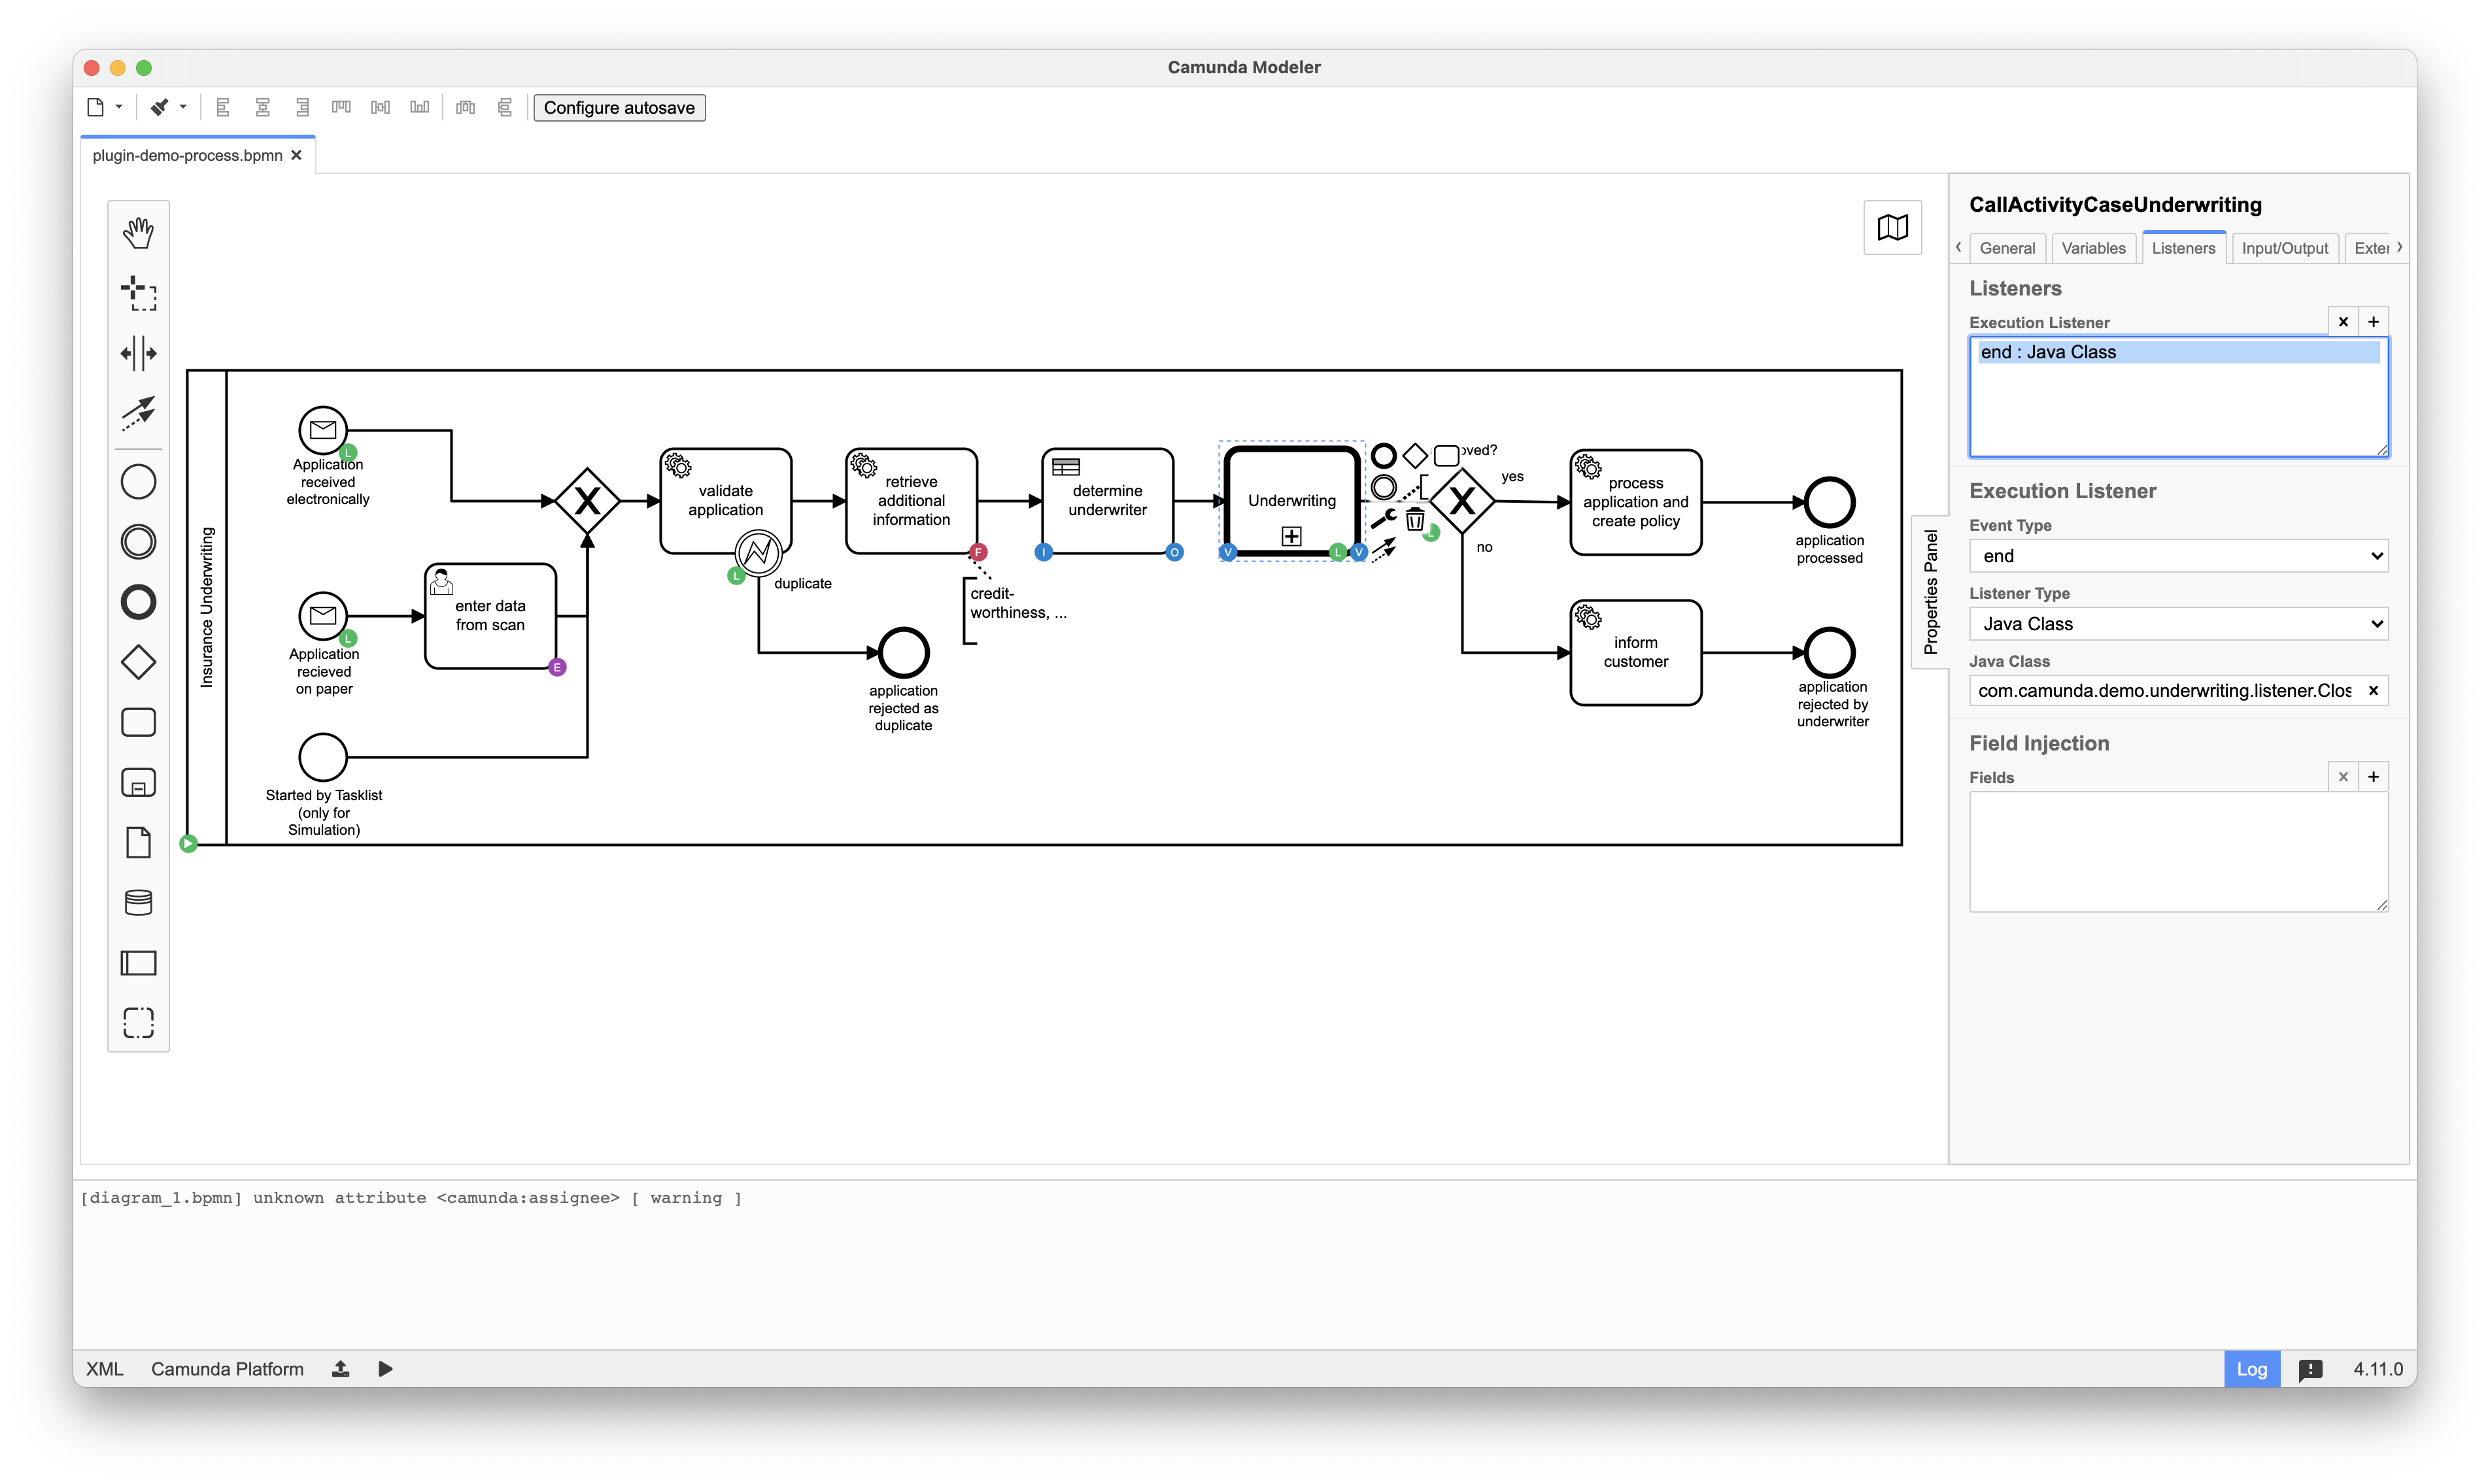The width and height of the screenshot is (2490, 1484).
Task: Click the start instance play icon
Action: click(385, 1369)
